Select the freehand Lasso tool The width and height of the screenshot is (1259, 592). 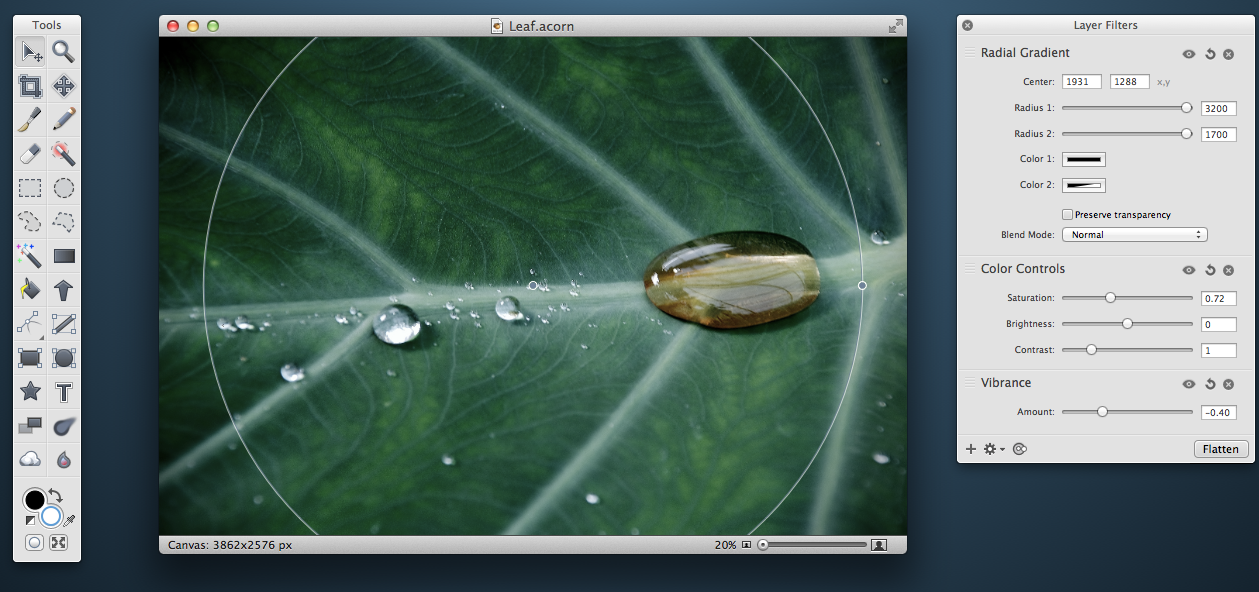[31, 222]
